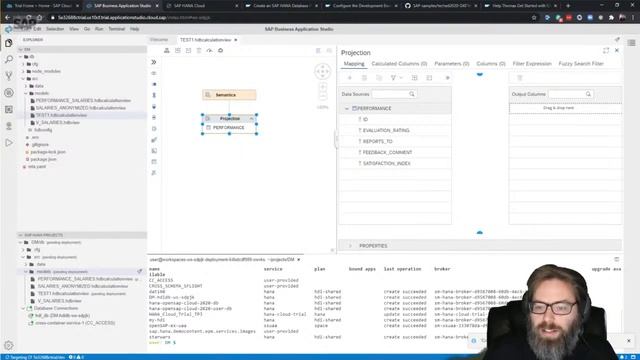Switch to the Fuzzy Search Filter tab
The width and height of the screenshot is (640, 360).
pyautogui.click(x=581, y=64)
